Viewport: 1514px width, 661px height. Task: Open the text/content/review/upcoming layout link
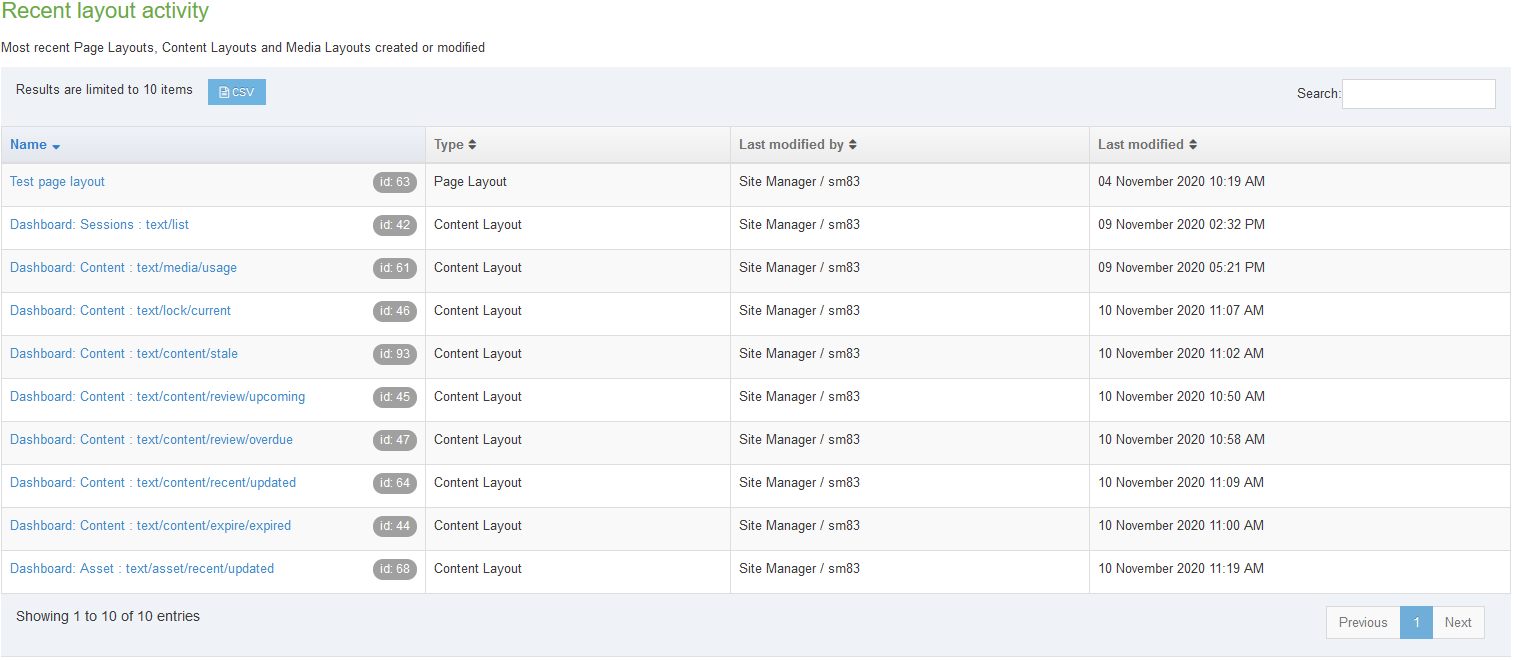(157, 397)
